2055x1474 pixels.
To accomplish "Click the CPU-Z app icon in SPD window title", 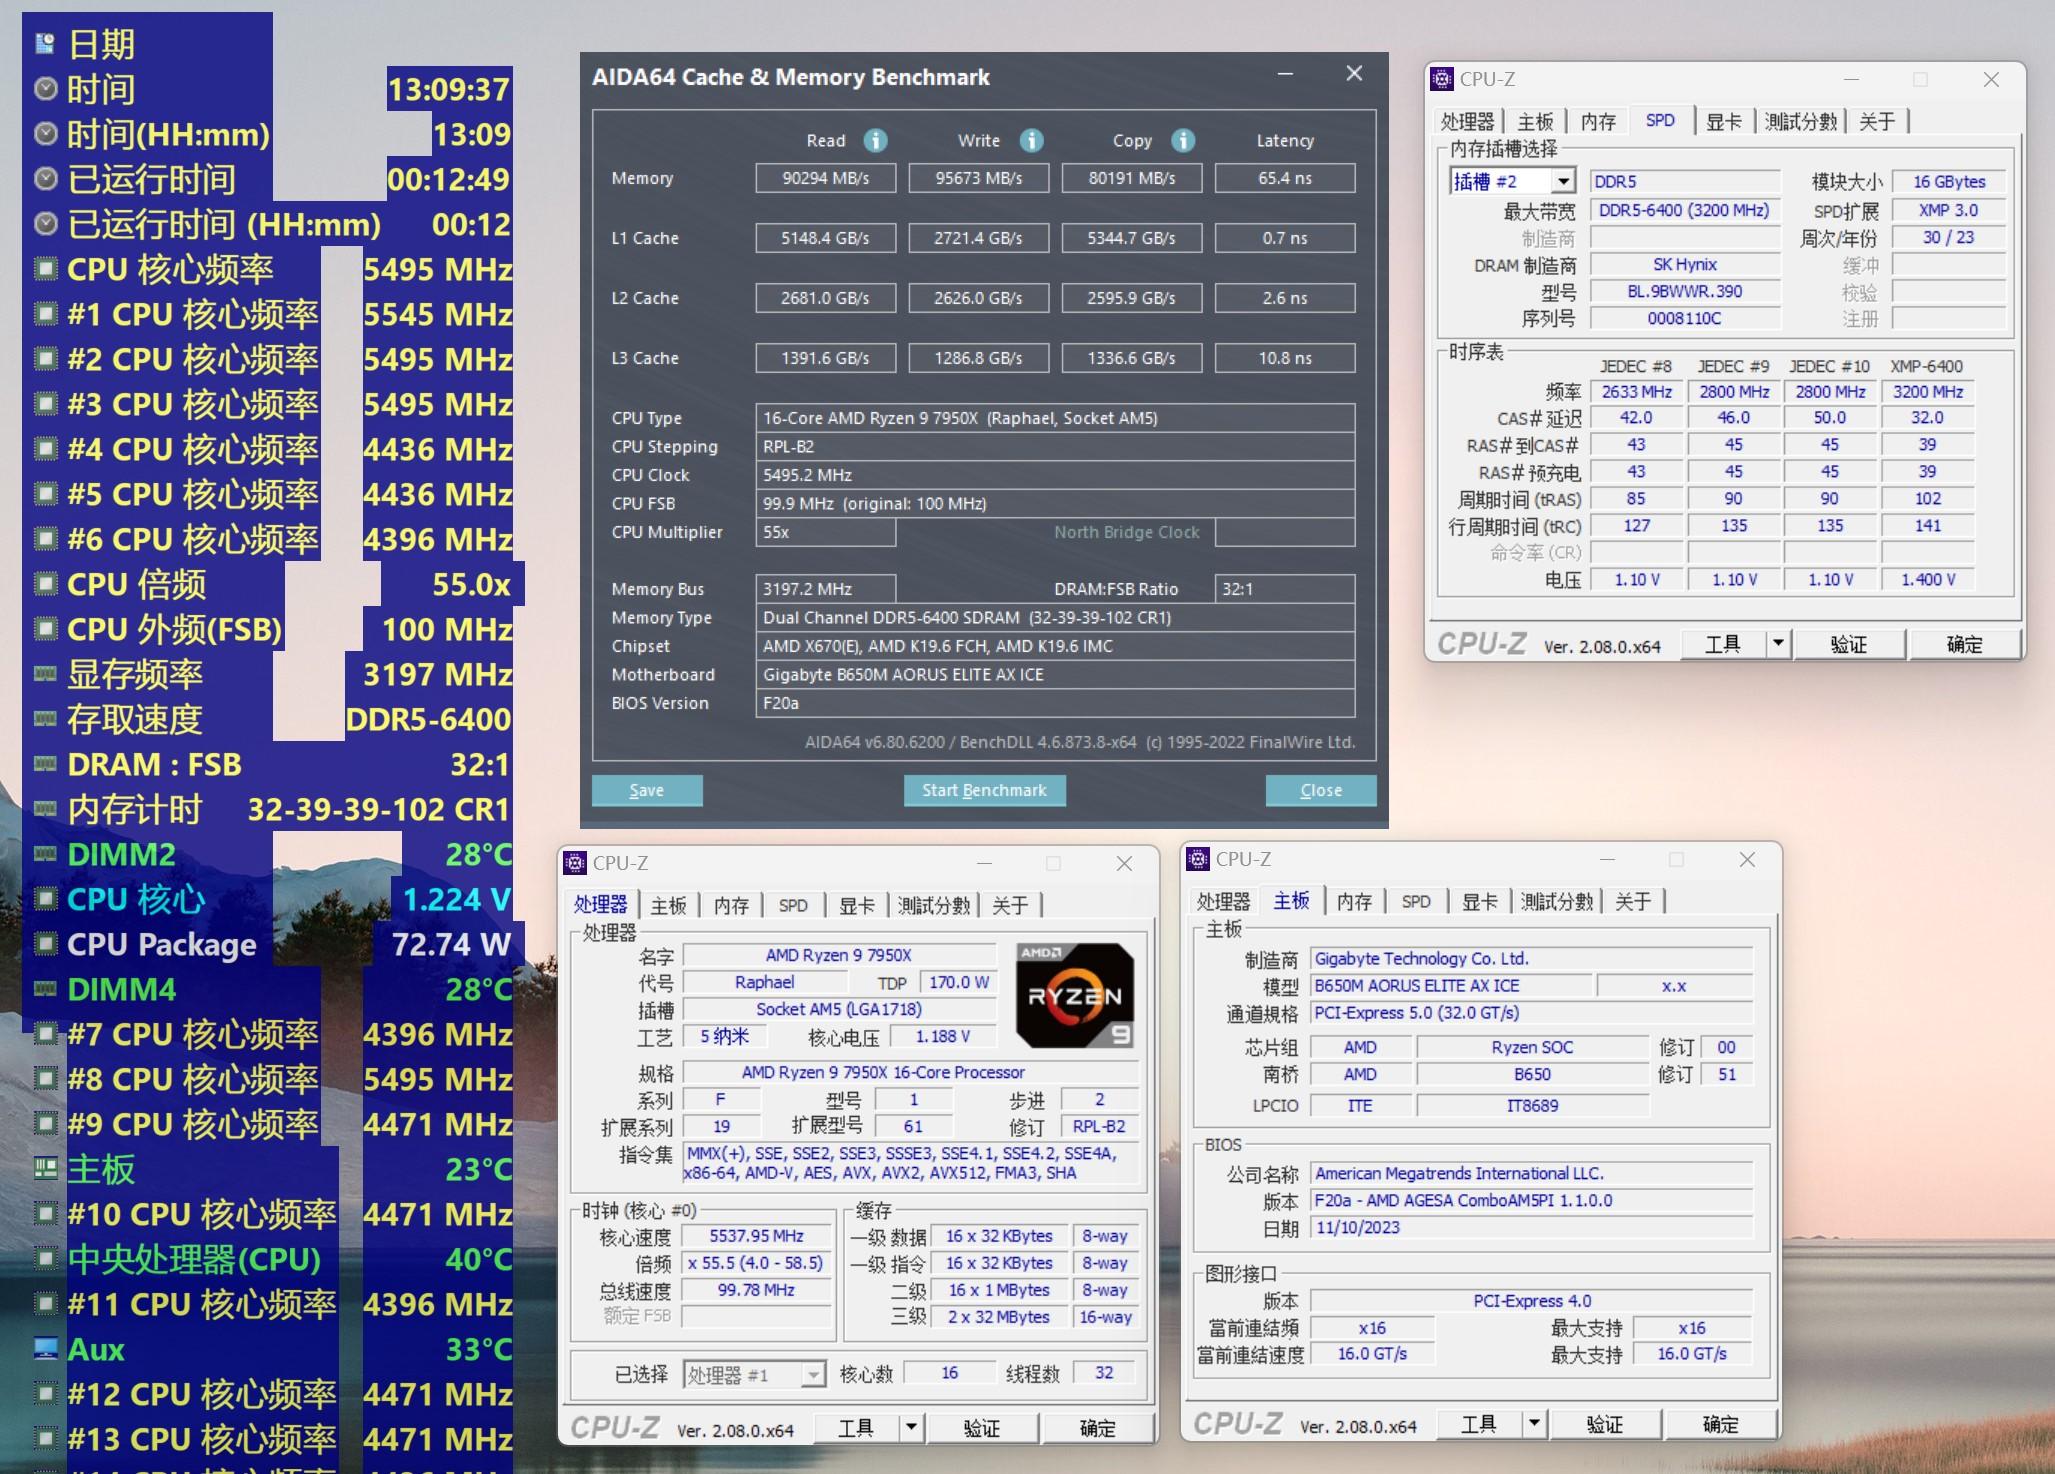I will point(1442,79).
